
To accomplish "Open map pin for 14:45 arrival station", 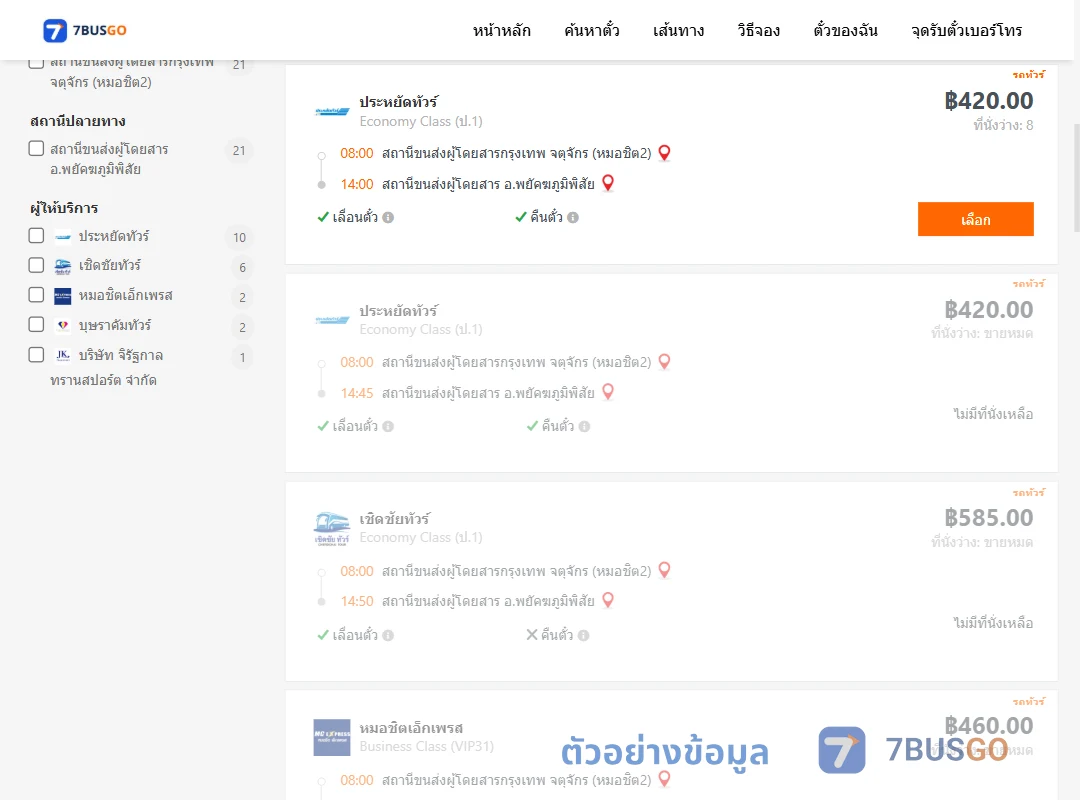I will point(608,392).
